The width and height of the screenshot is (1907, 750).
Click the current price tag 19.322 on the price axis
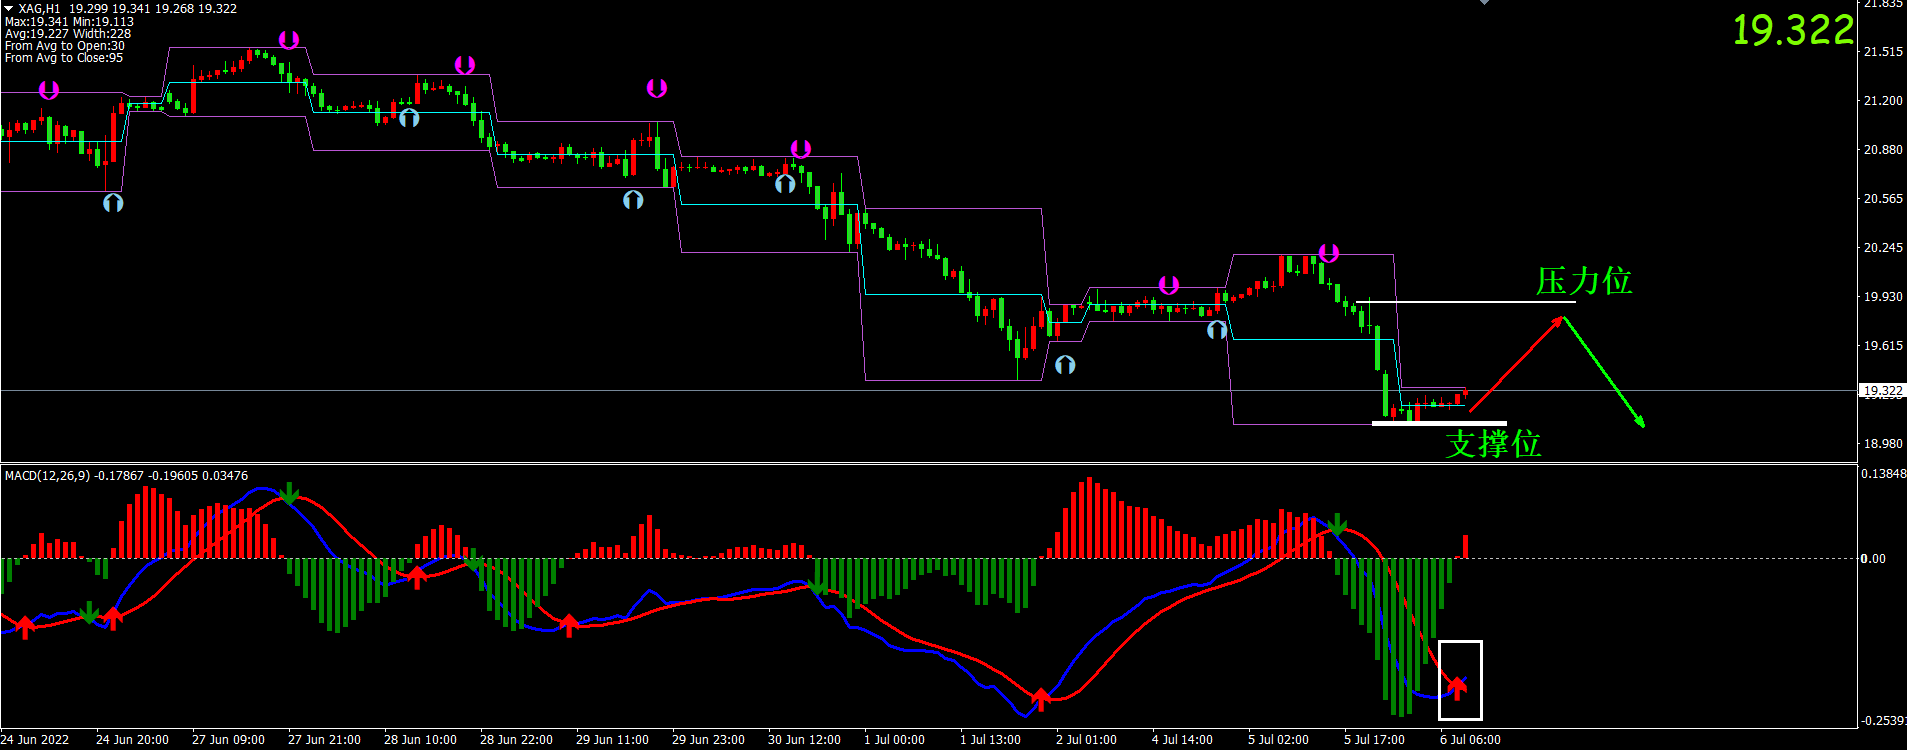[x=1881, y=391]
